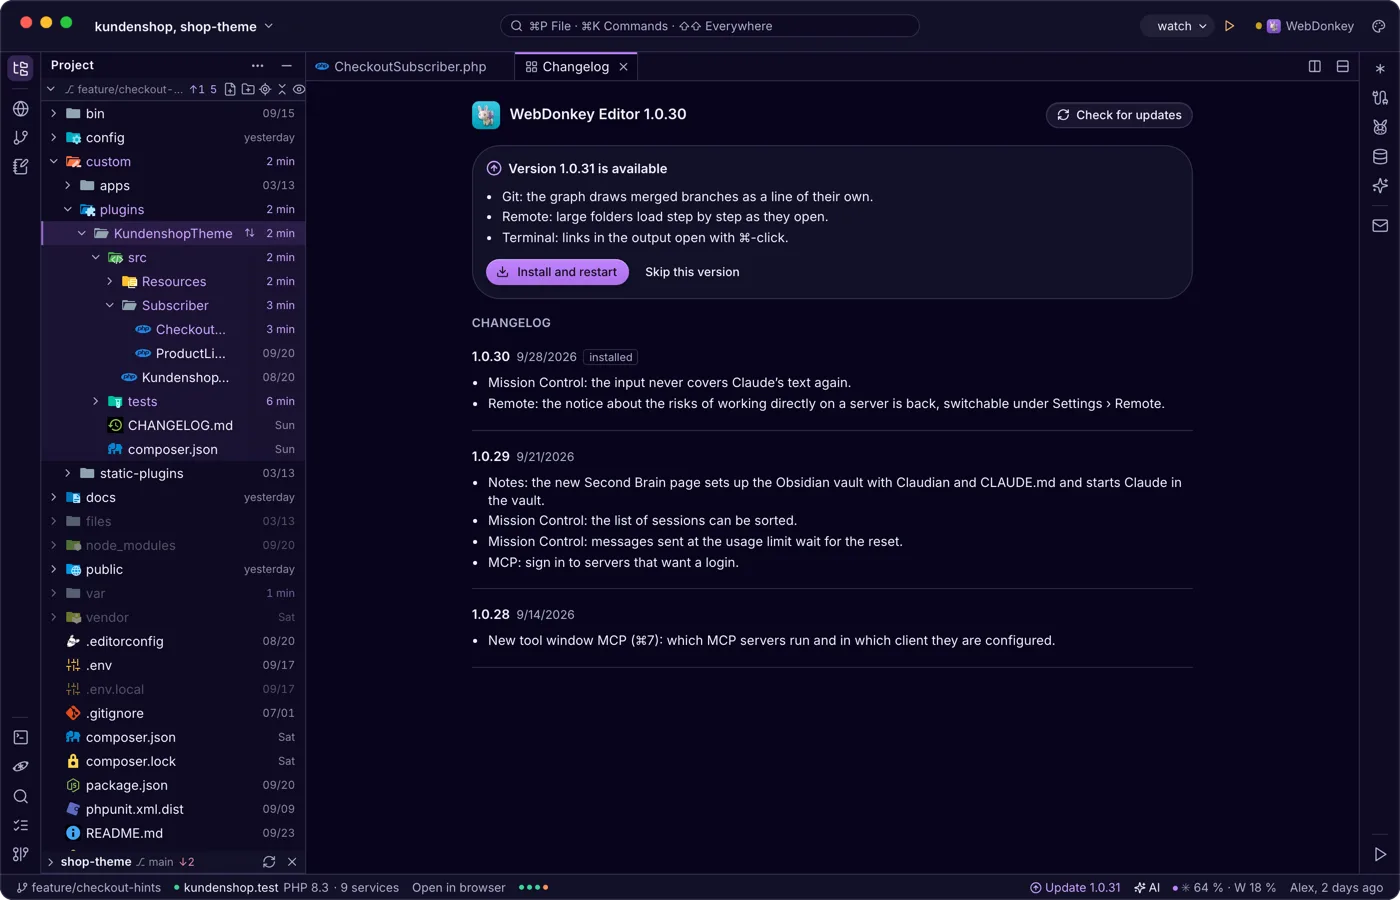Open the globe icon in left sidebar
This screenshot has height=900, width=1400.
(20, 108)
